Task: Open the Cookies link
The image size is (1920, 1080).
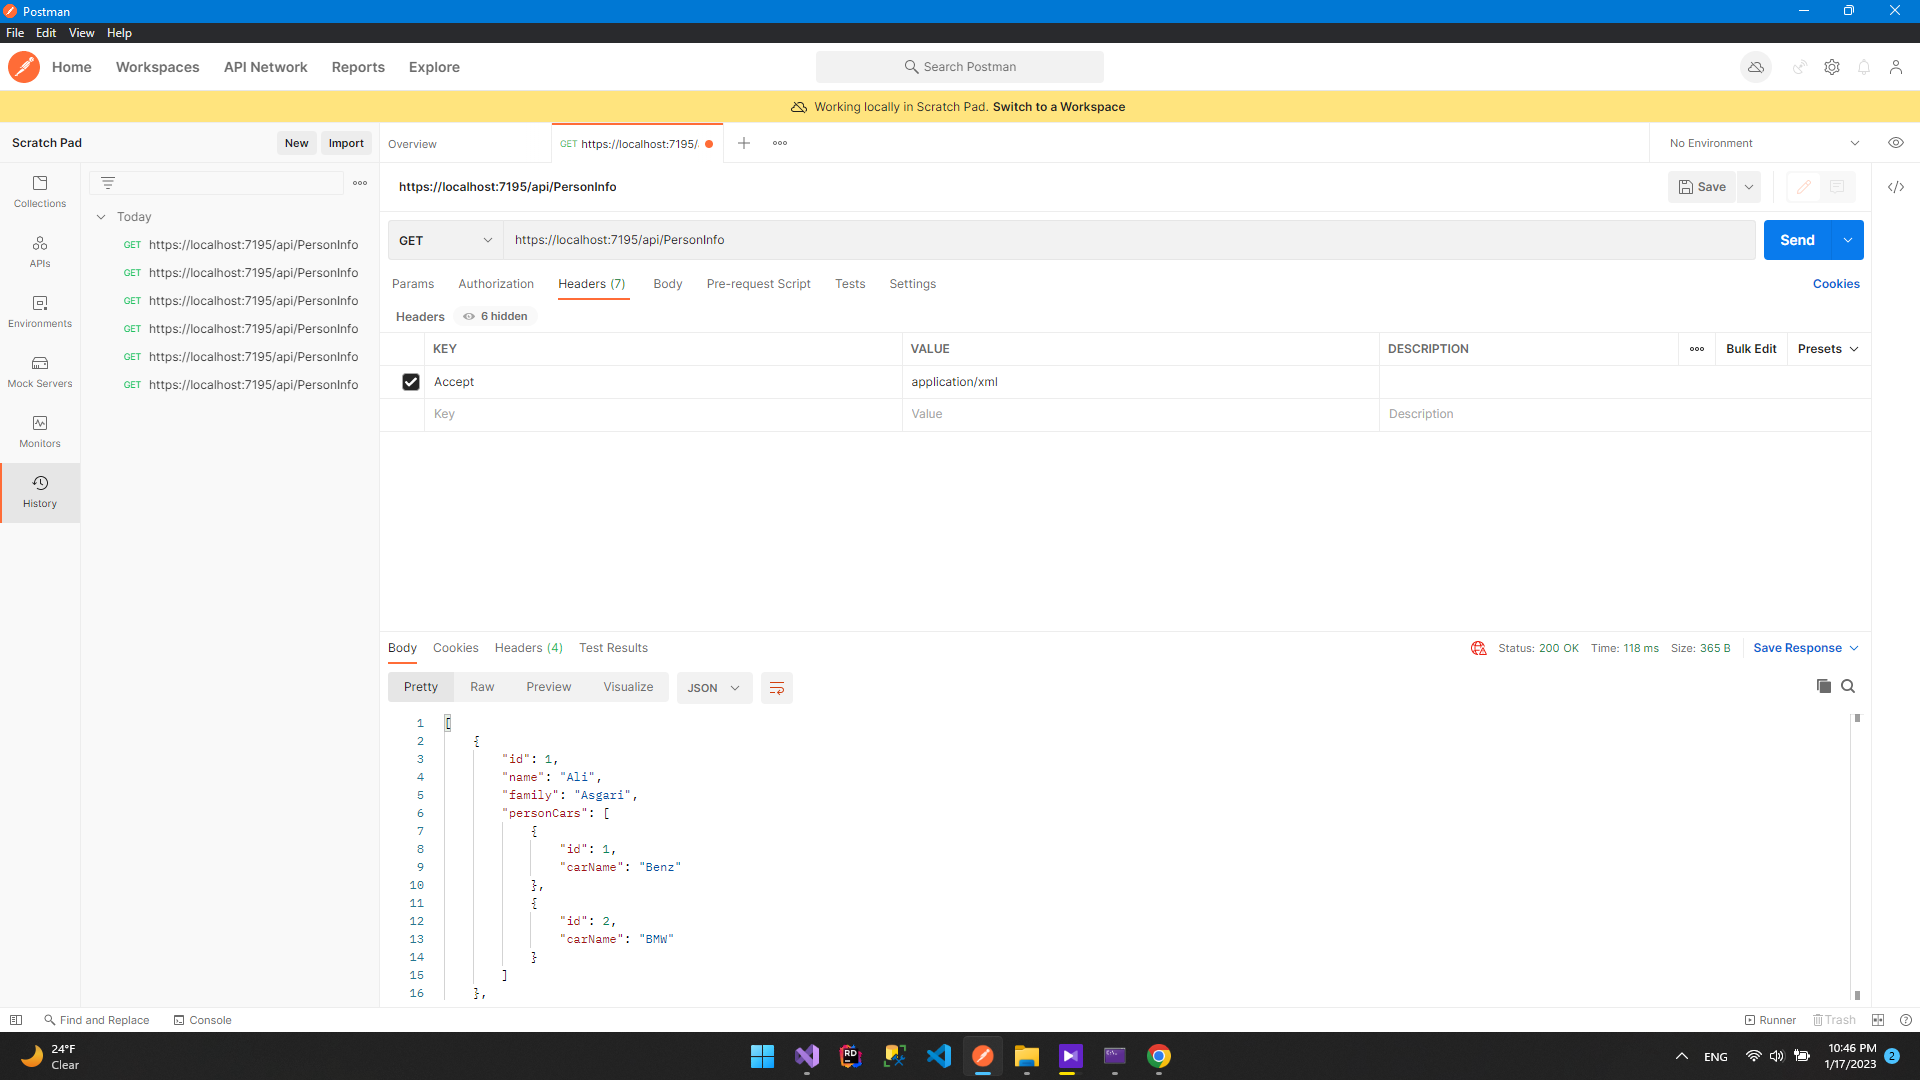Action: [1836, 284]
